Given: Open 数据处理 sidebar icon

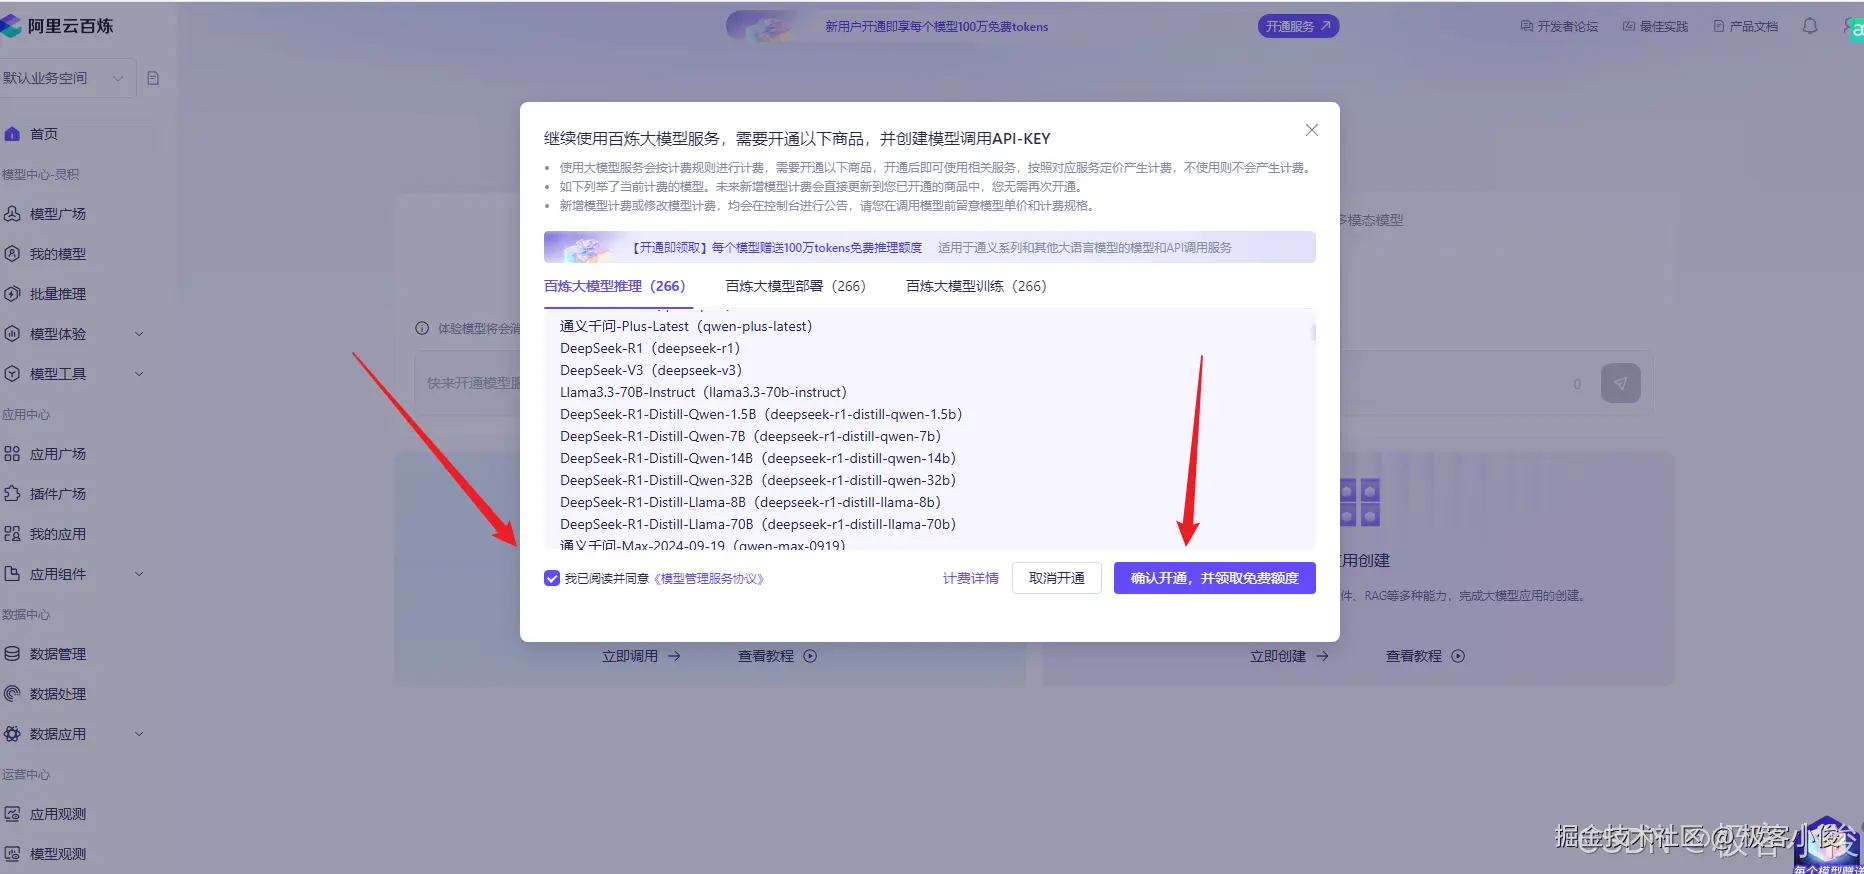Looking at the screenshot, I should (12, 694).
